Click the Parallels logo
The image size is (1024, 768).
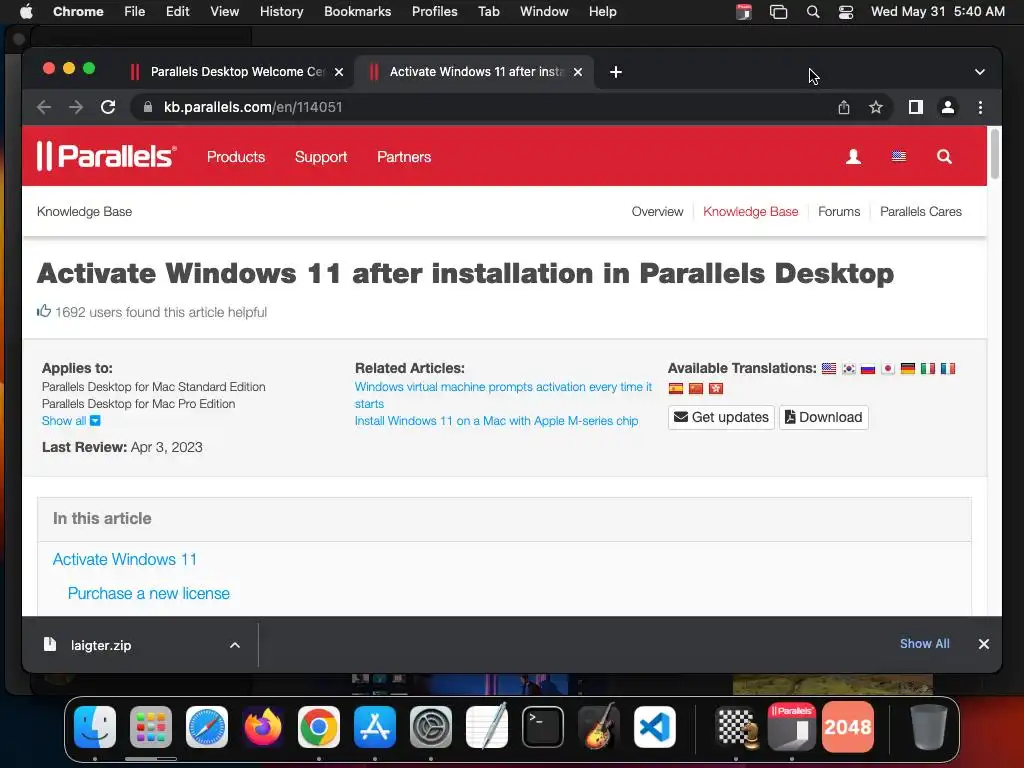(106, 156)
